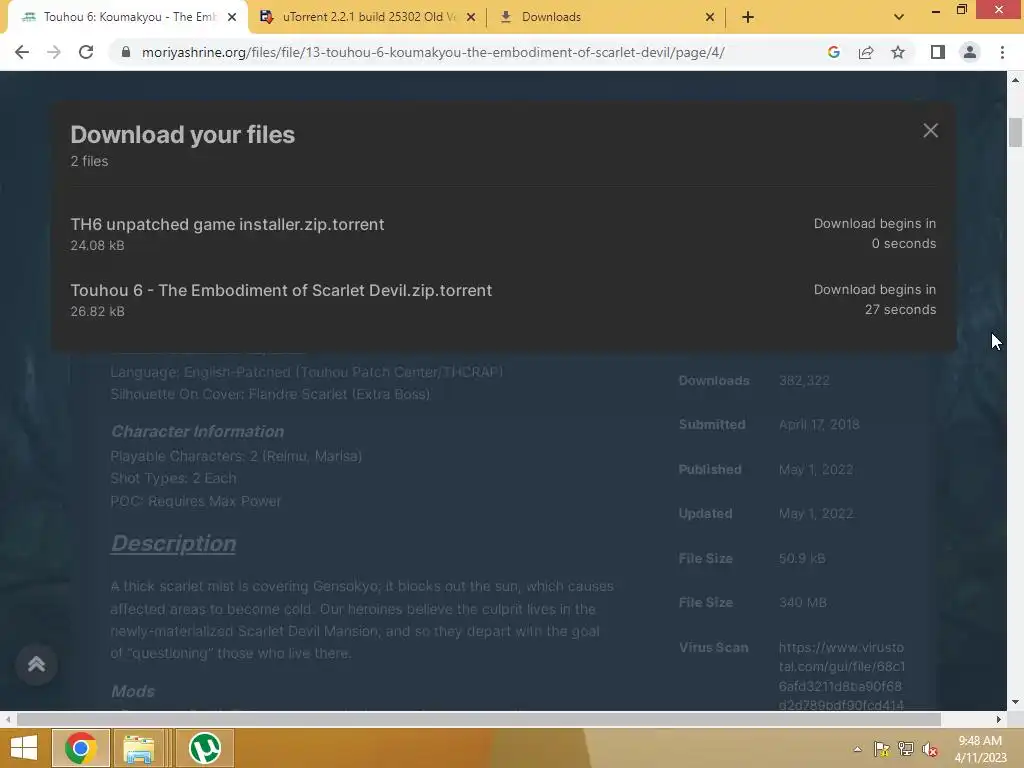
Task: Click the 50.9 kB file size value
Action: coord(802,558)
